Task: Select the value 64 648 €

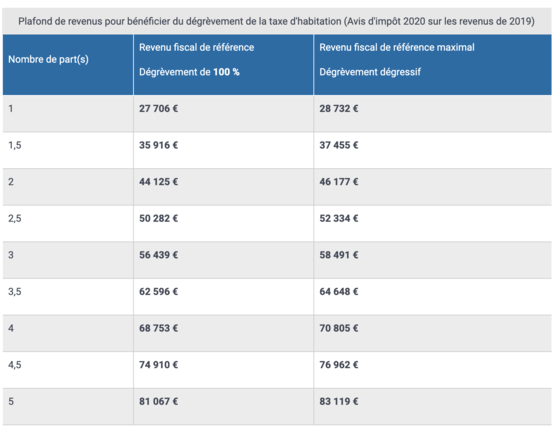Action: [x=339, y=291]
